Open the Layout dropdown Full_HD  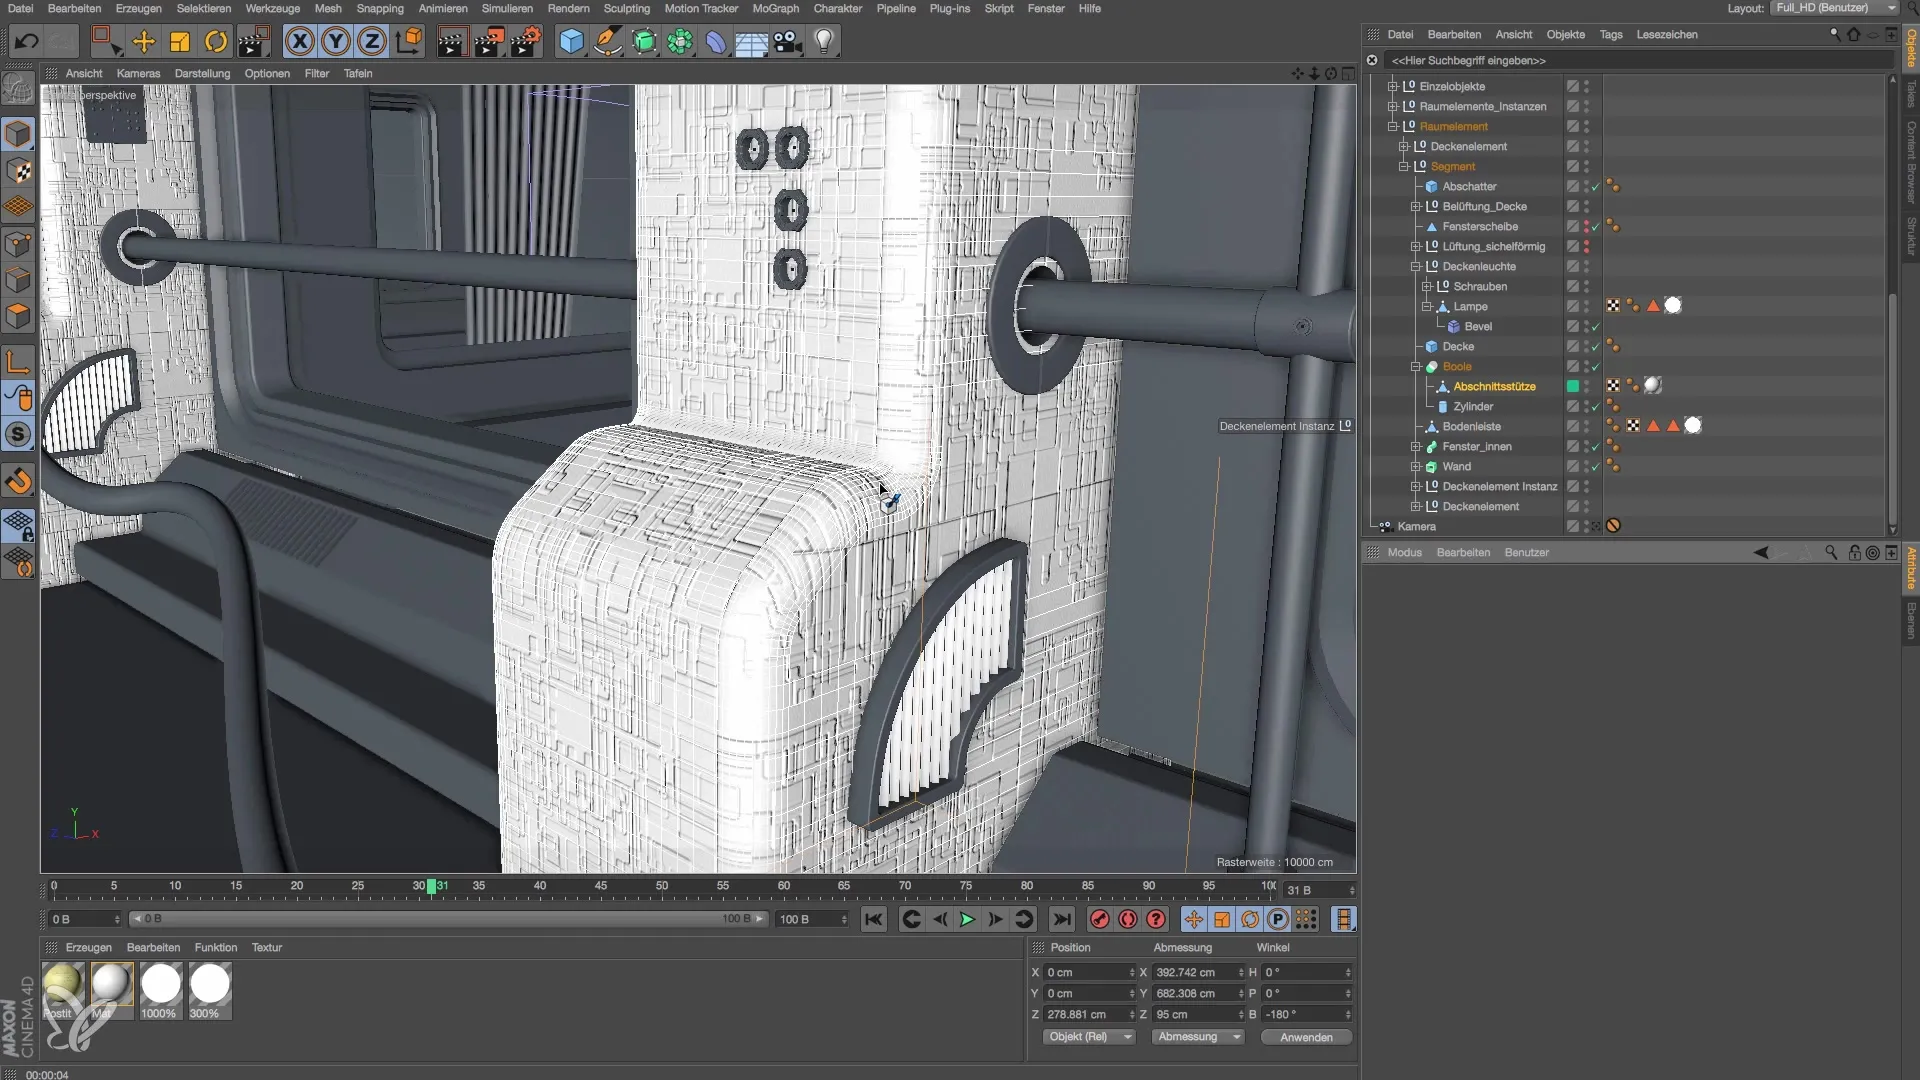point(1834,8)
